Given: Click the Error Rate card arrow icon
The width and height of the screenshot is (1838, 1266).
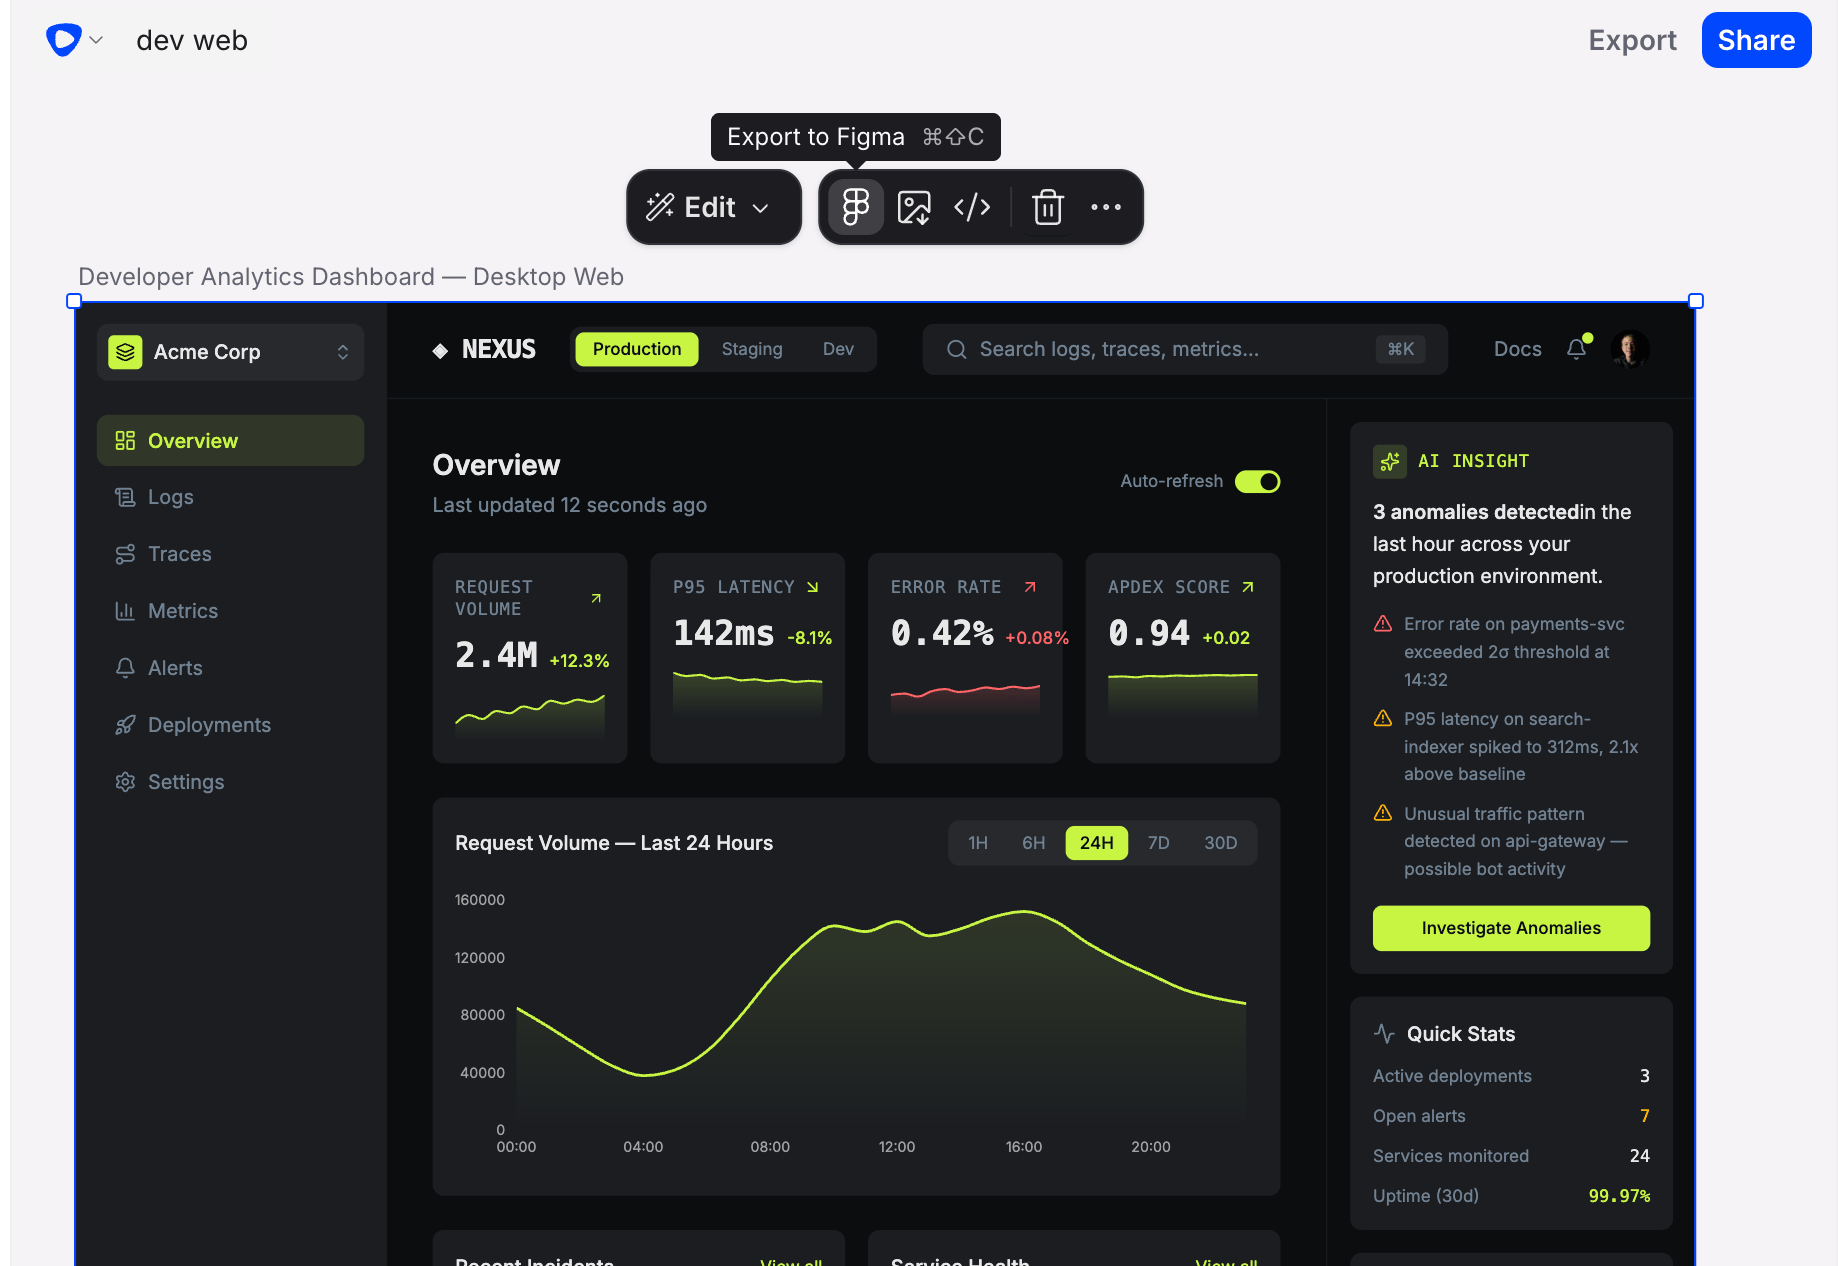Looking at the screenshot, I should tap(1030, 587).
